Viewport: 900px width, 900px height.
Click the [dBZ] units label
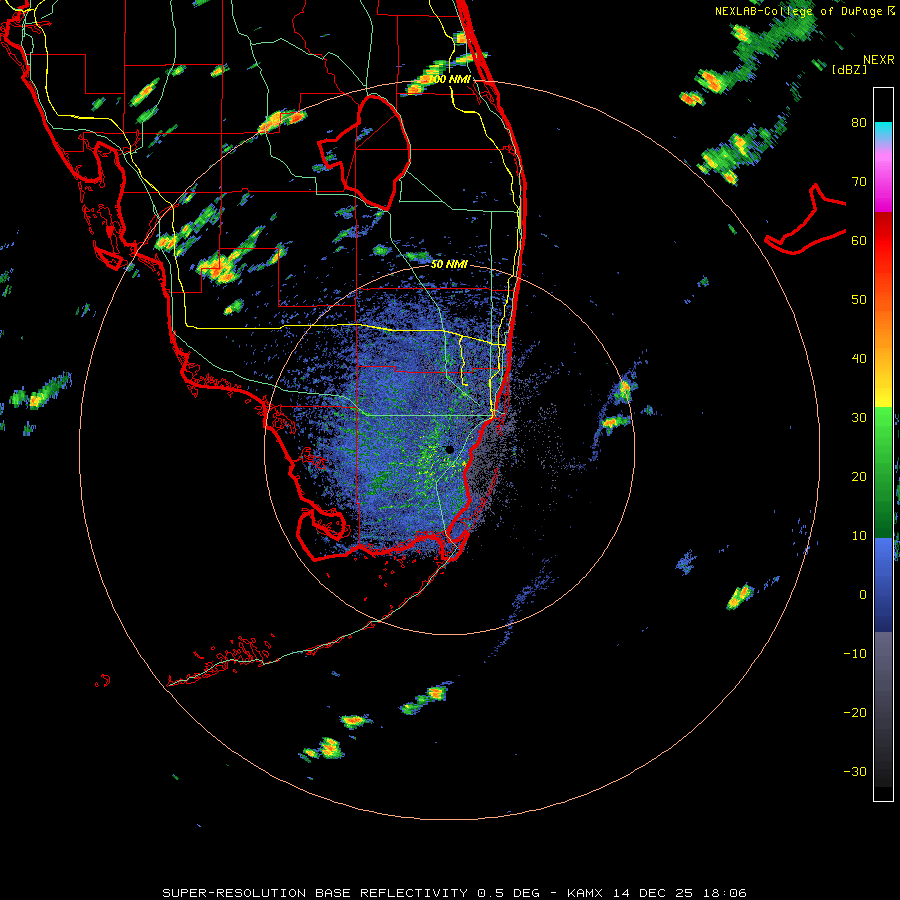[849, 69]
